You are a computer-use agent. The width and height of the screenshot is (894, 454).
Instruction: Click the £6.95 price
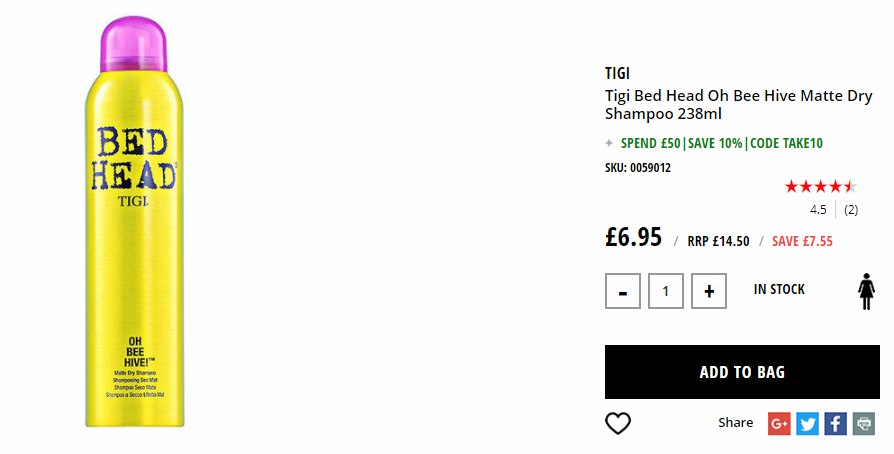click(633, 237)
